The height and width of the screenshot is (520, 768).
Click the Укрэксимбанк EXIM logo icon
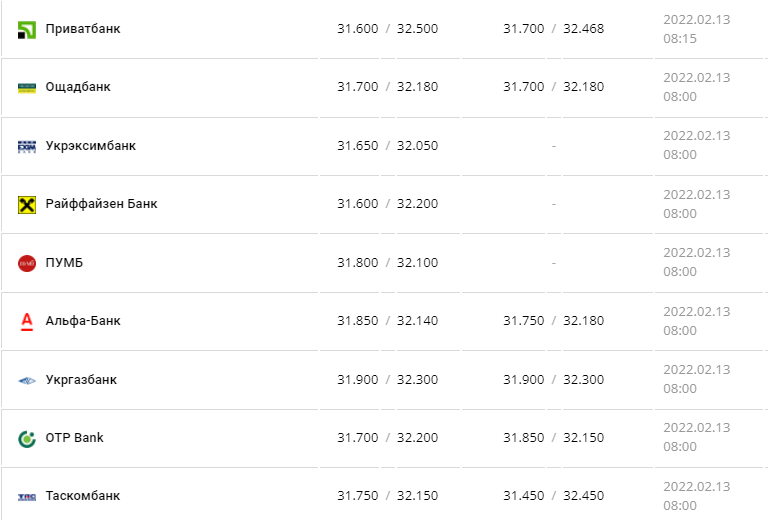pos(27,146)
